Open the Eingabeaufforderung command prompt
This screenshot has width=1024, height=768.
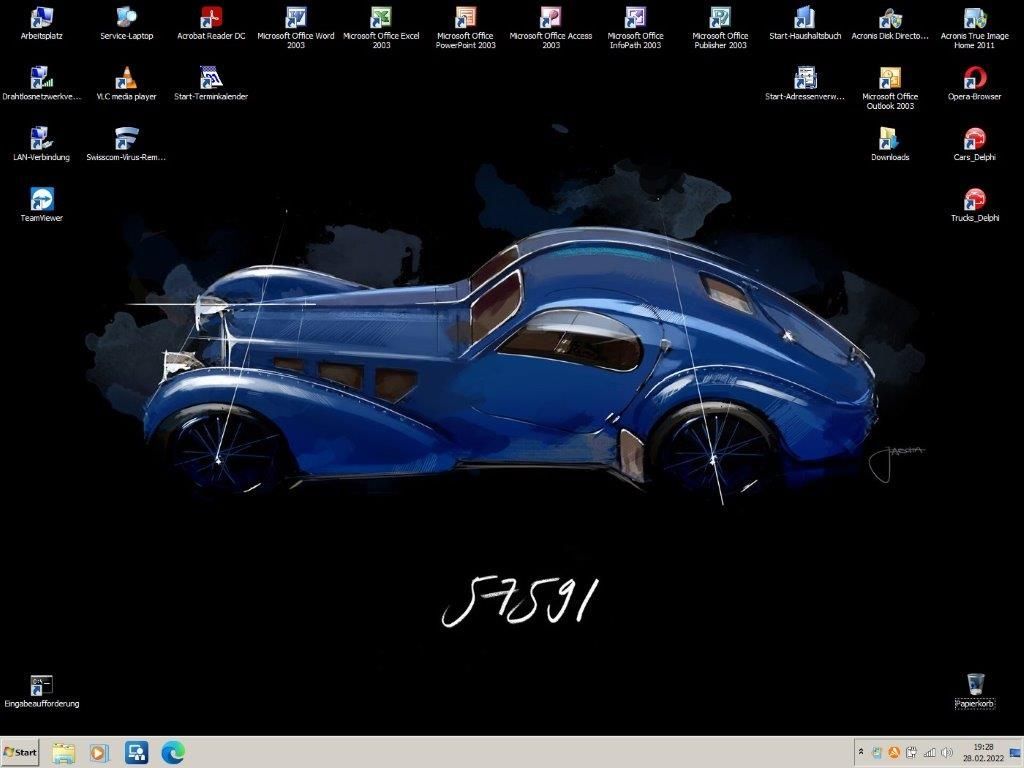coord(40,683)
